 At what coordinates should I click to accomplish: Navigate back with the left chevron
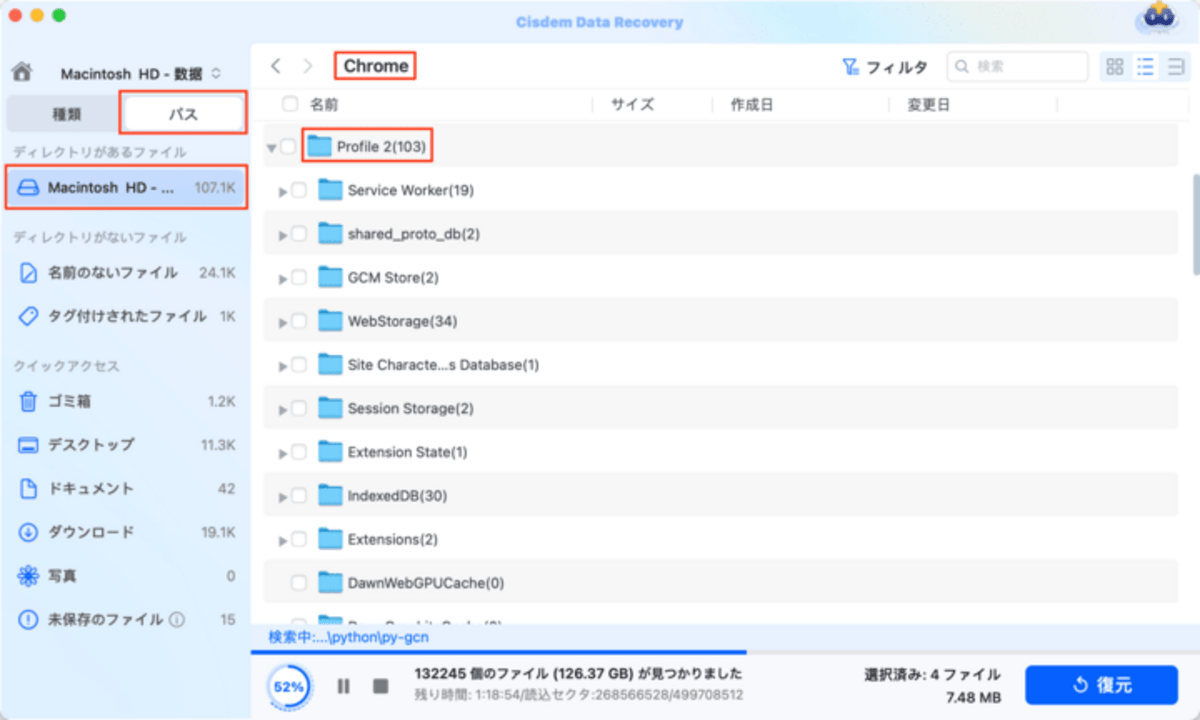276,66
